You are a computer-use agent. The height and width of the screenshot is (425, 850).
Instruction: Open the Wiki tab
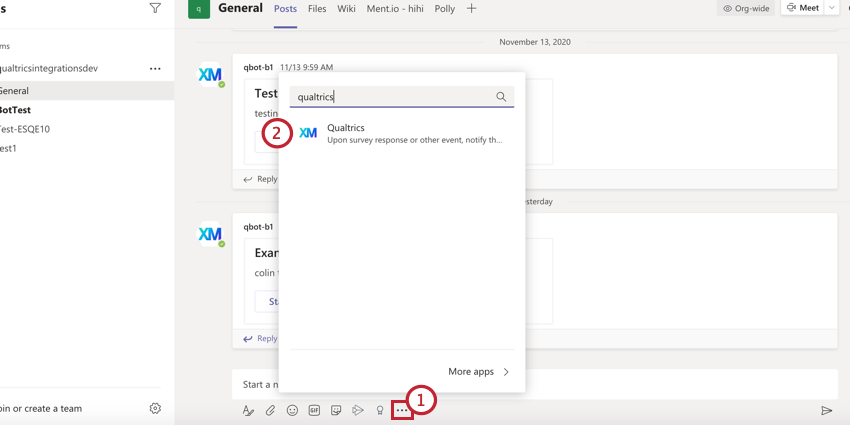click(x=346, y=9)
